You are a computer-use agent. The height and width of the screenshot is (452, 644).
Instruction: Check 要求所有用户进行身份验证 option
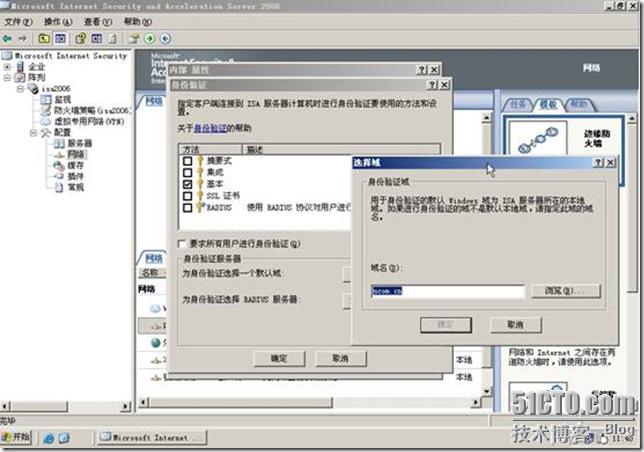182,244
